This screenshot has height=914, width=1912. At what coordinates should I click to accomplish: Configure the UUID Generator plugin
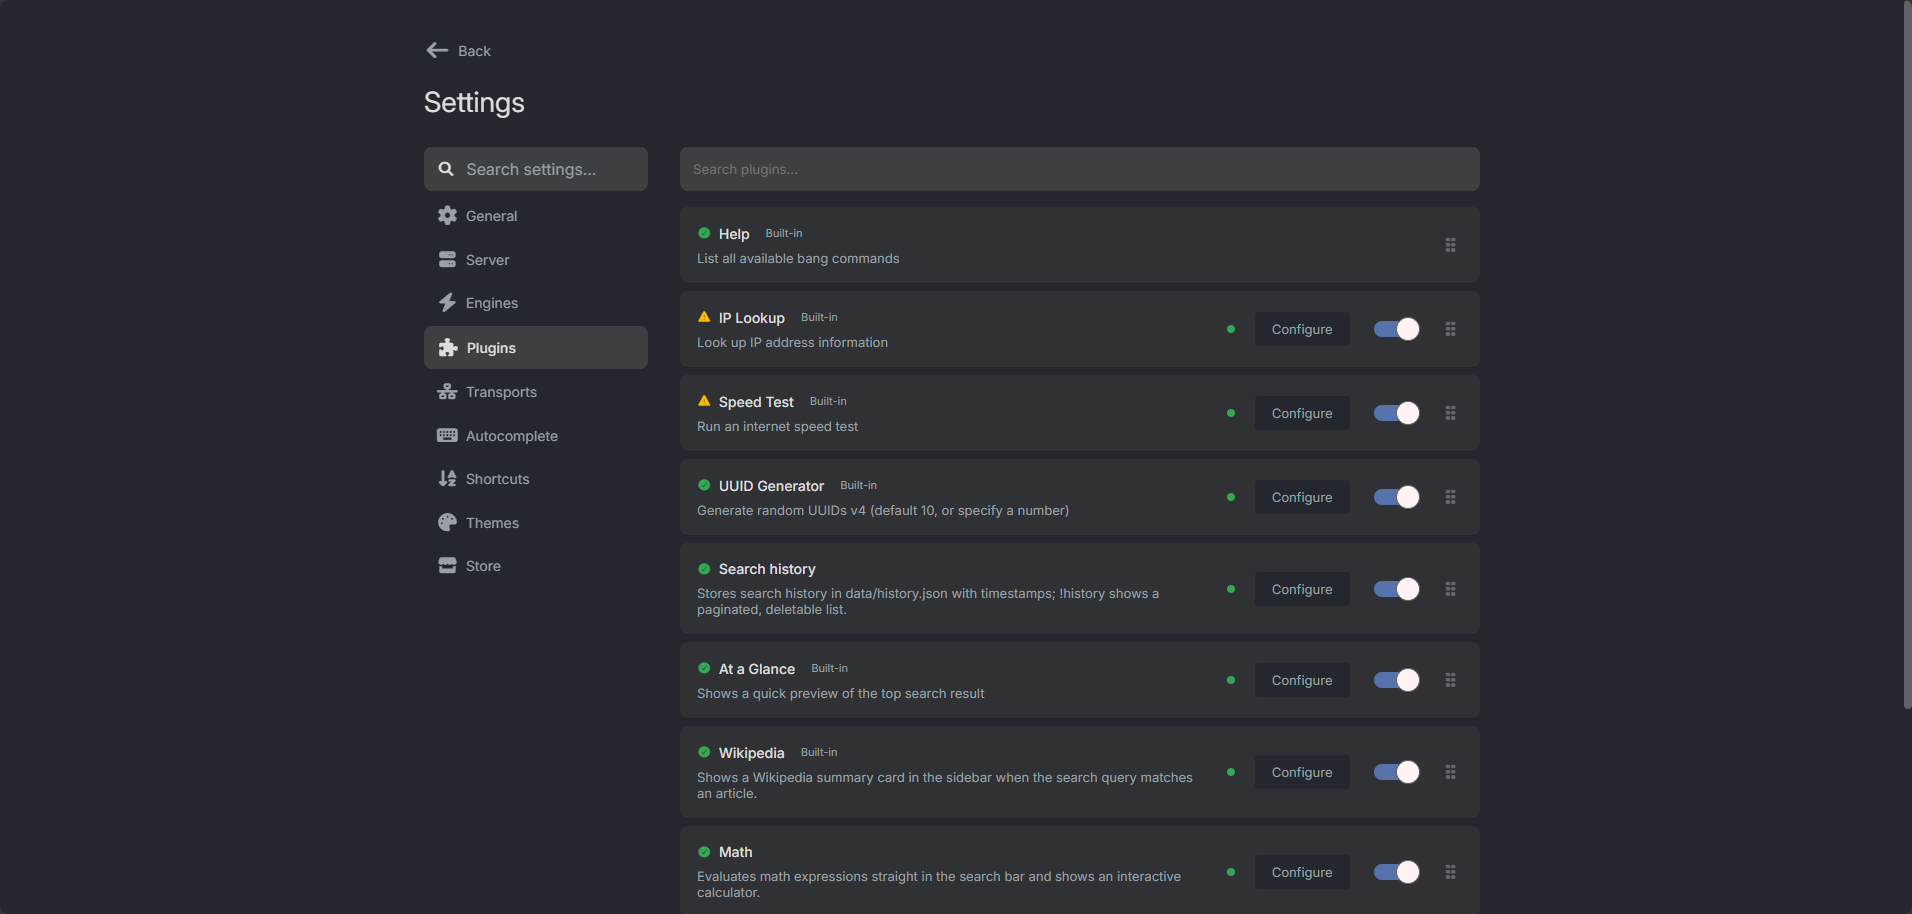click(x=1302, y=497)
